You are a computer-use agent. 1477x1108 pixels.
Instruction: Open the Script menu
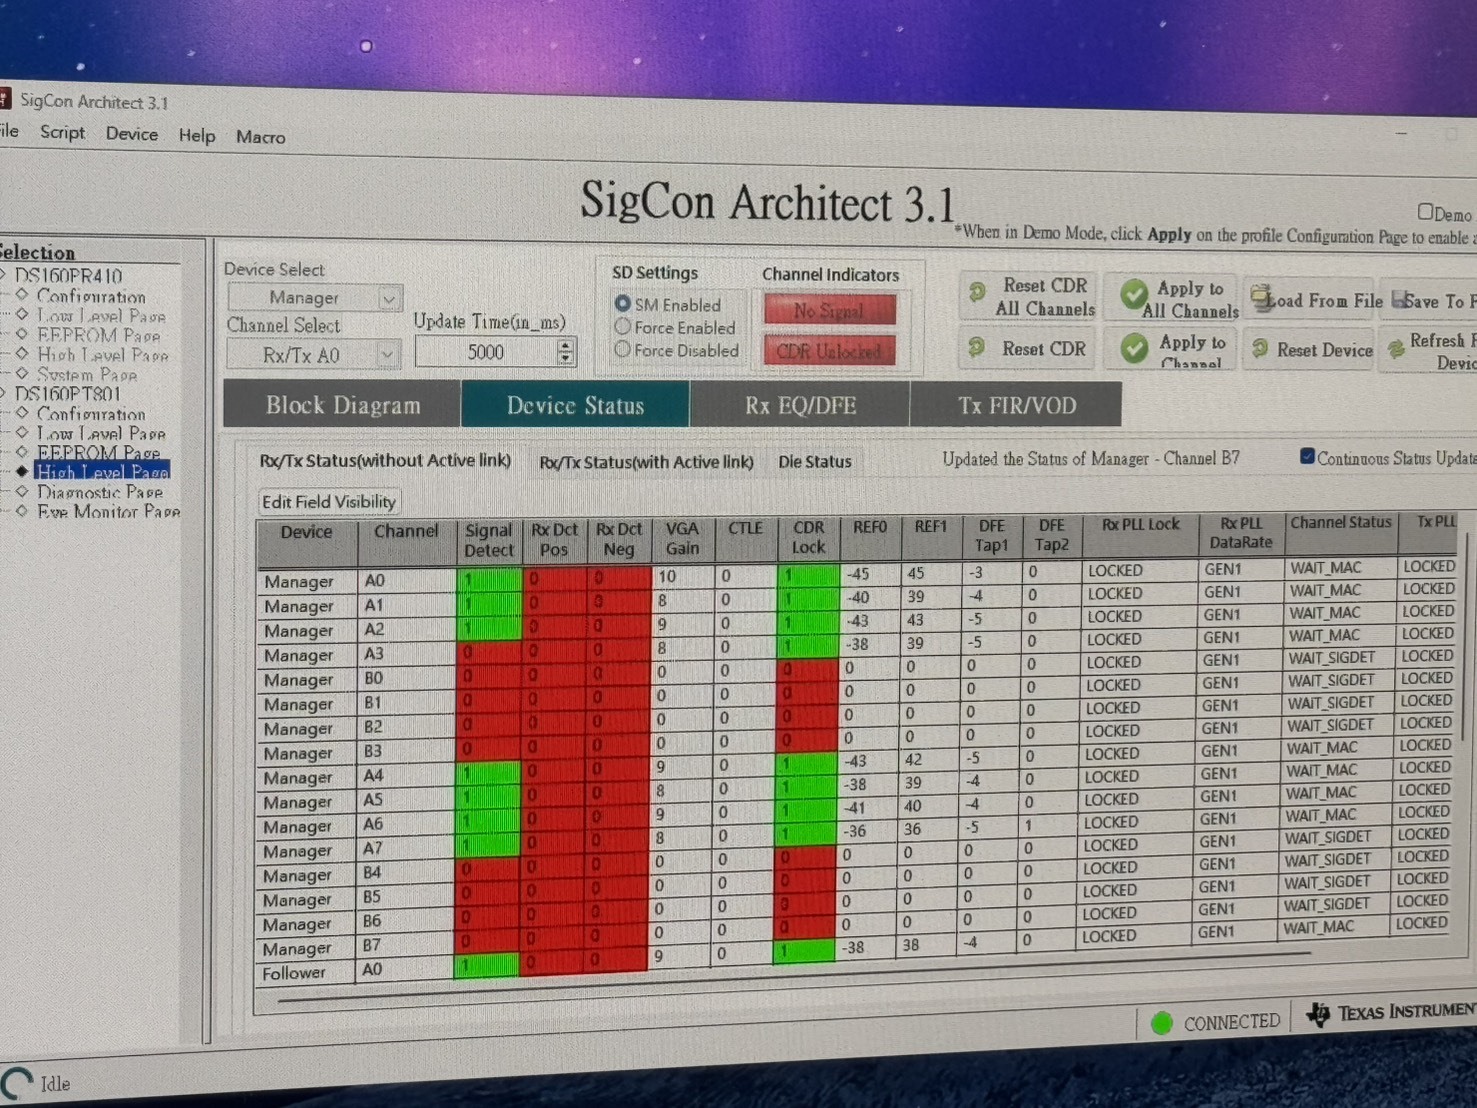62,132
